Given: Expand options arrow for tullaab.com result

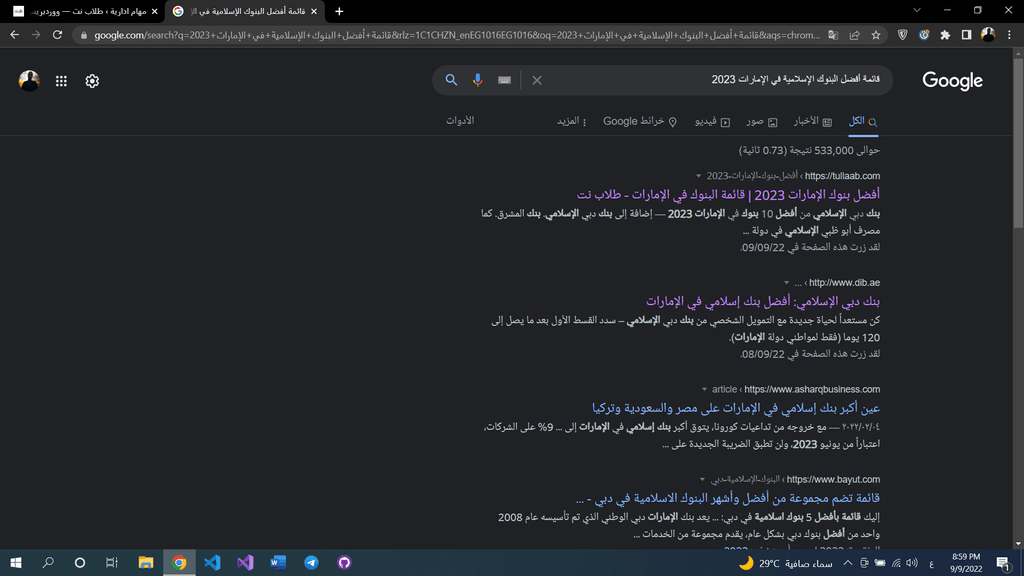Looking at the screenshot, I should tap(698, 176).
